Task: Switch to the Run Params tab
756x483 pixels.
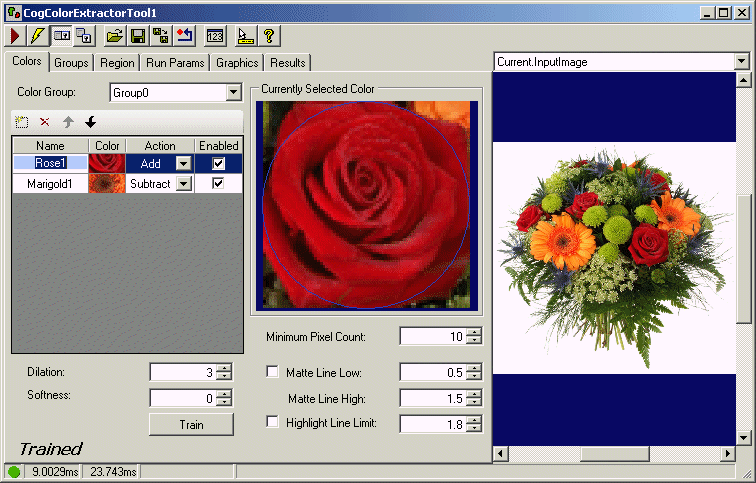Action: pos(175,62)
